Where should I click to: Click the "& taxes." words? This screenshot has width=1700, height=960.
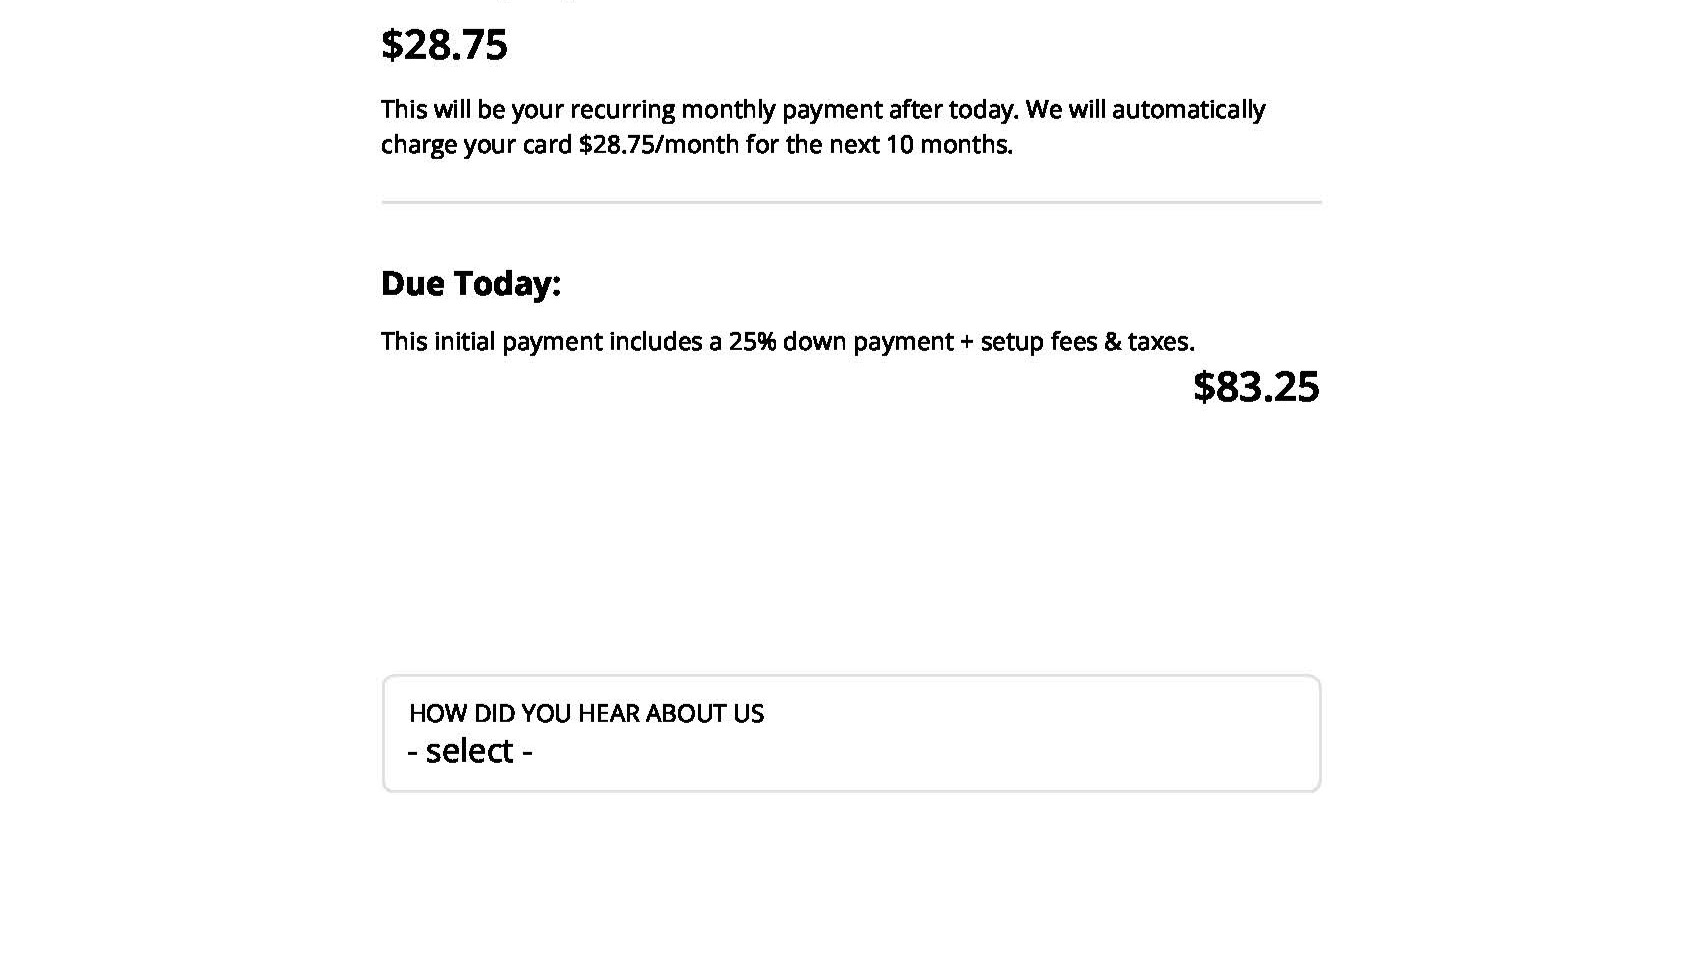1149,341
